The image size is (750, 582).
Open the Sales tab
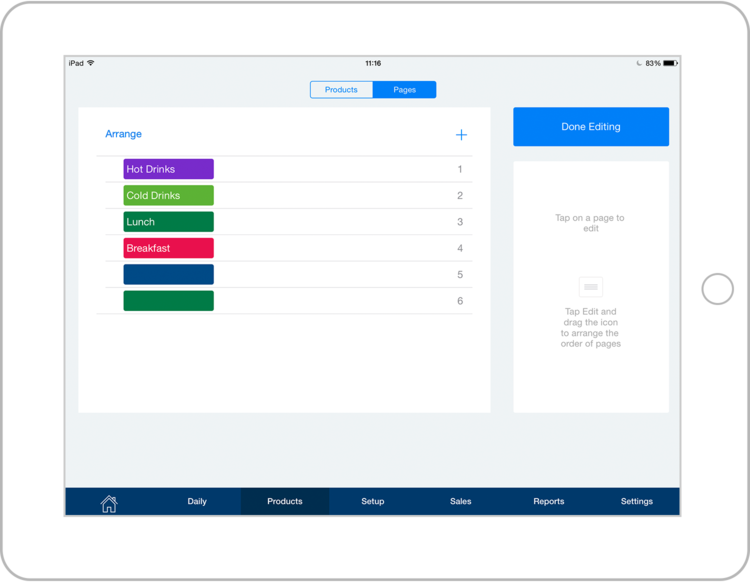pyautogui.click(x=461, y=501)
